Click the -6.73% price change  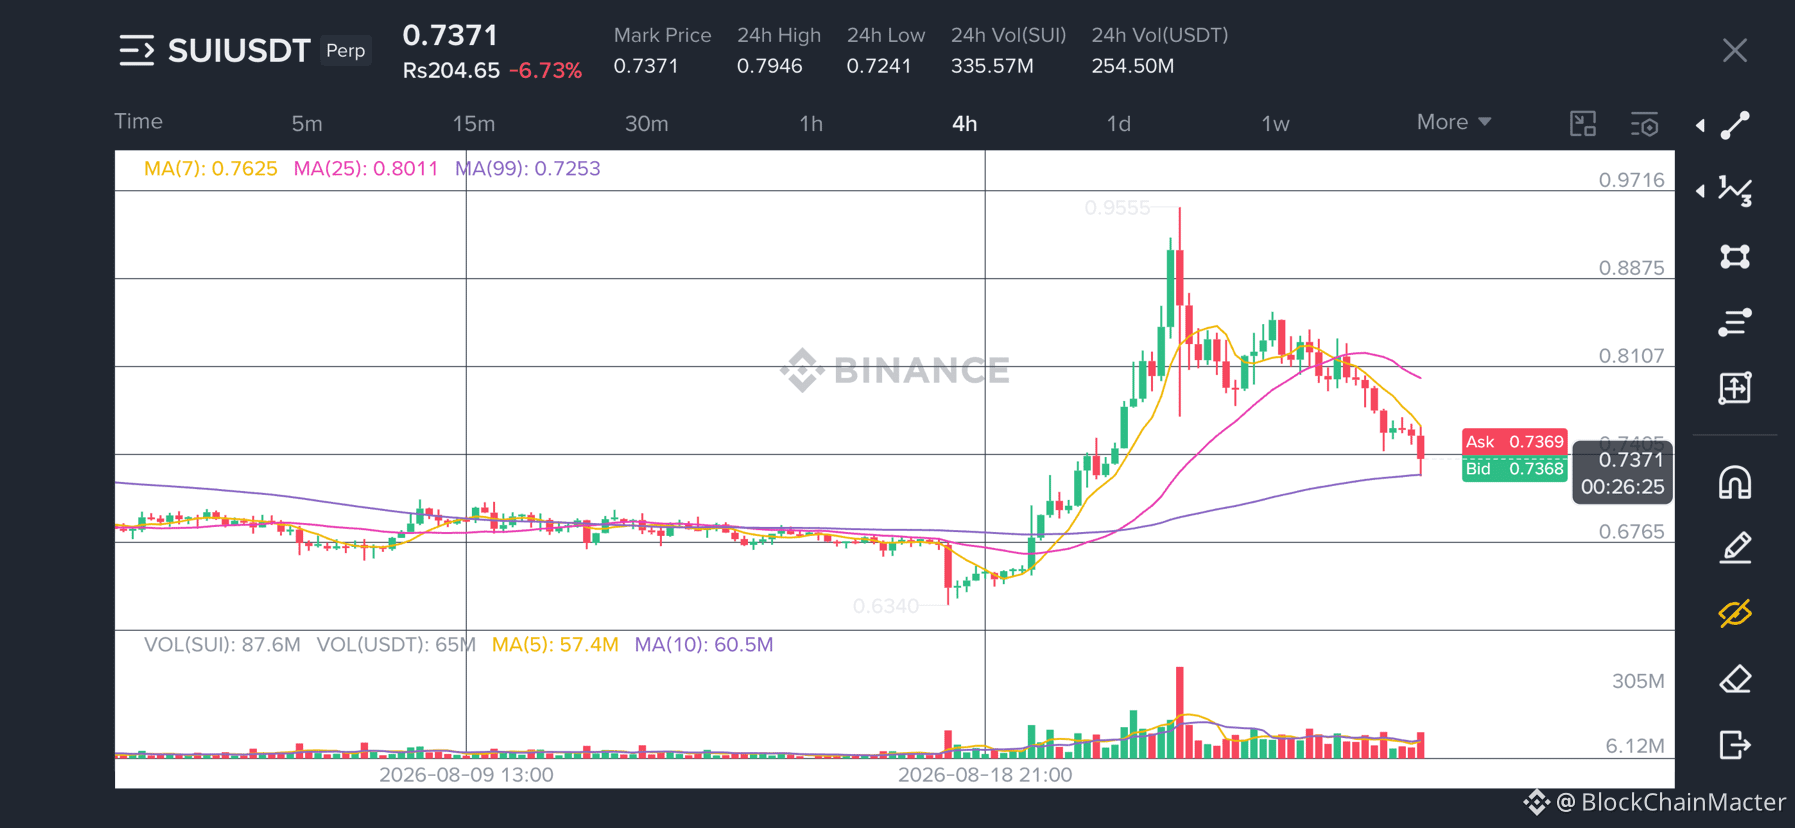click(x=545, y=71)
